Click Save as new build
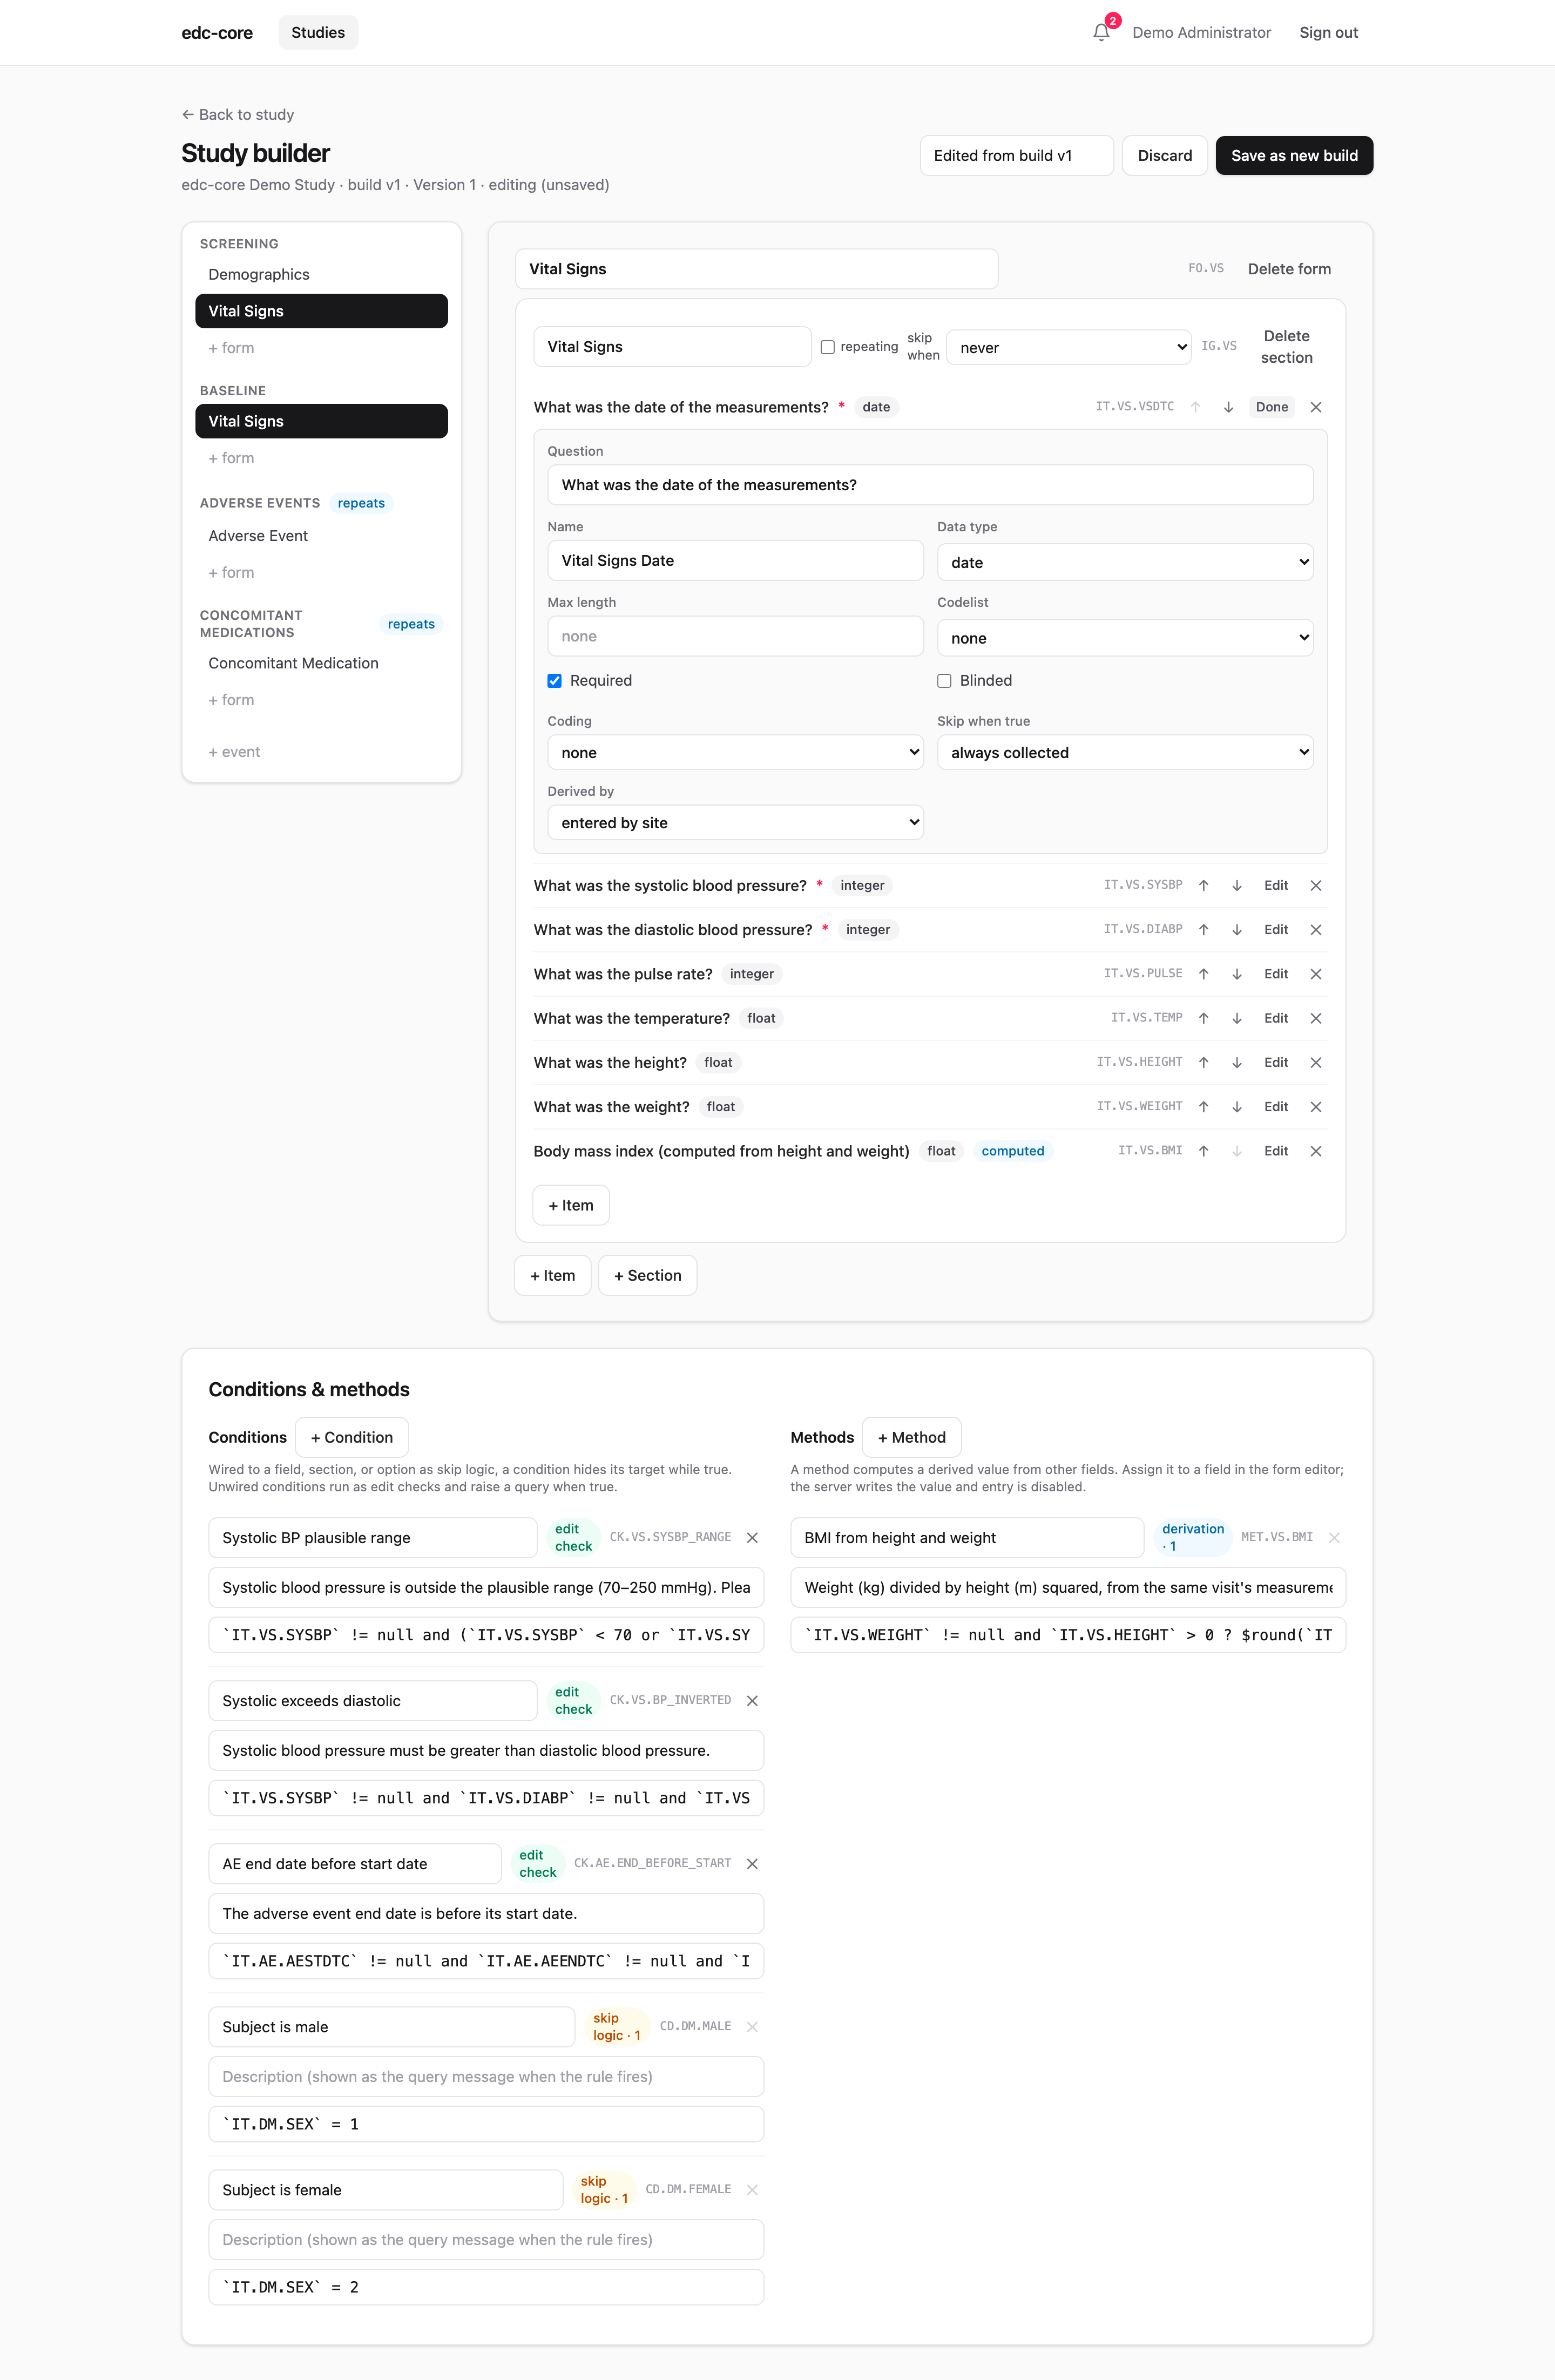 (x=1294, y=155)
